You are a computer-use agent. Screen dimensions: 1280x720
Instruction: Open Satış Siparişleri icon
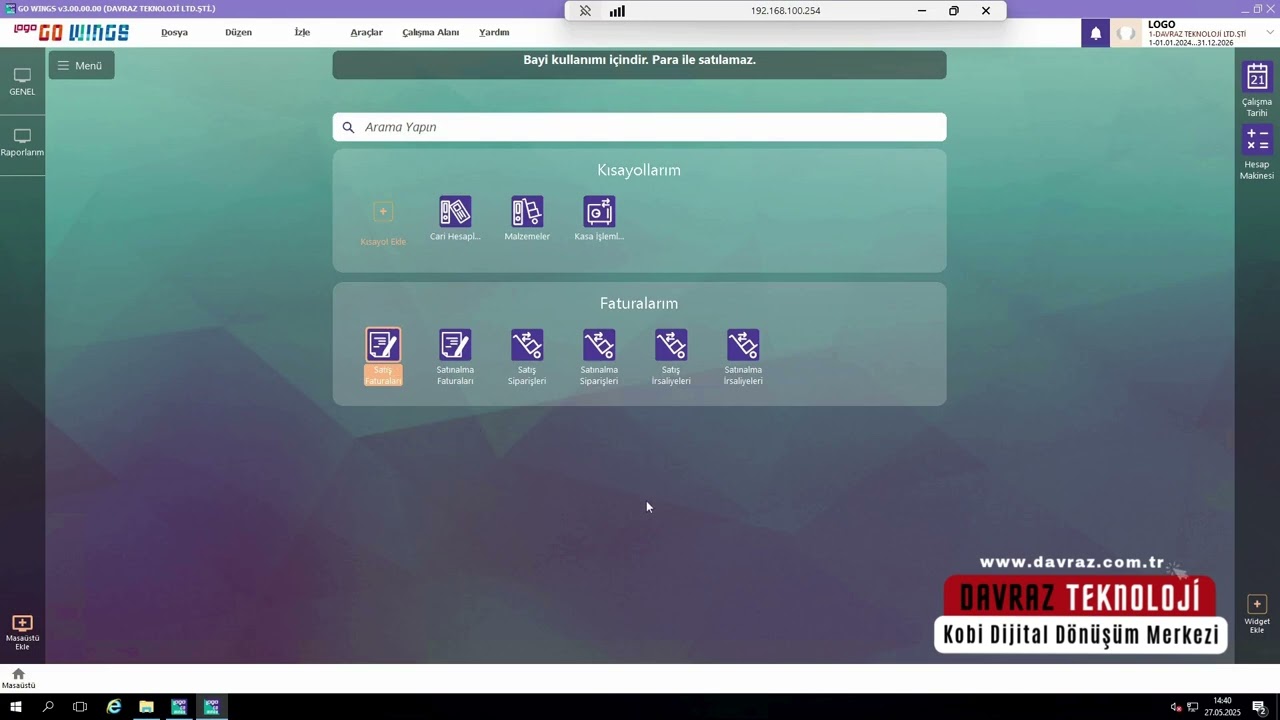[527, 345]
